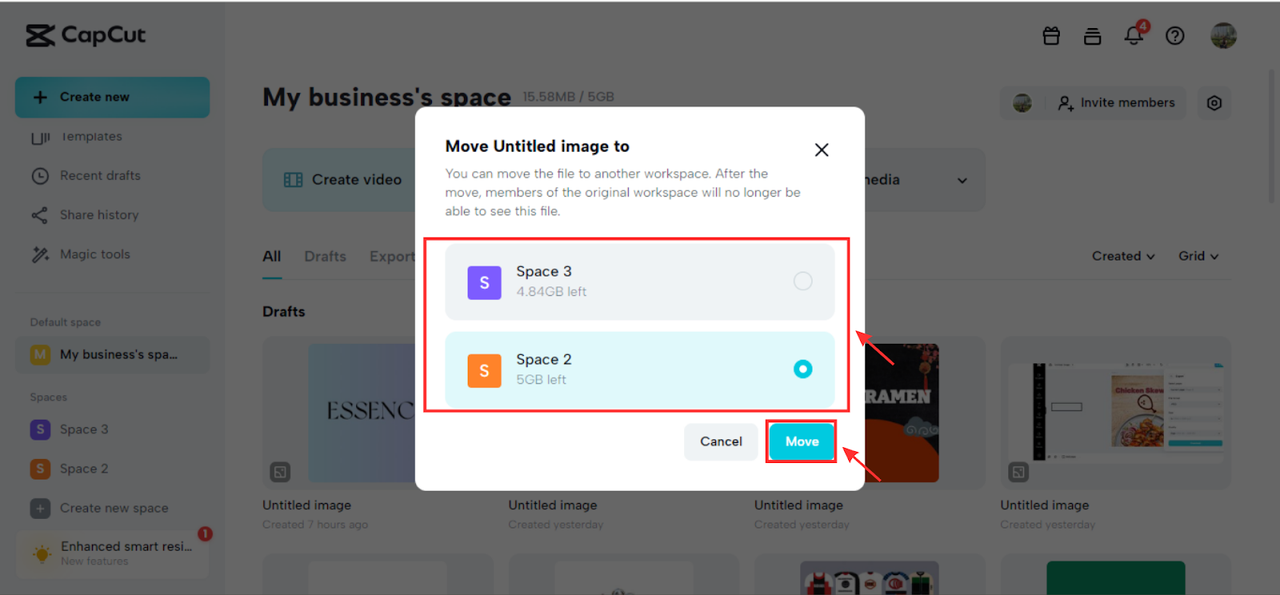Close the Move Untitled image dialog
The height and width of the screenshot is (595, 1280).
pos(821,150)
